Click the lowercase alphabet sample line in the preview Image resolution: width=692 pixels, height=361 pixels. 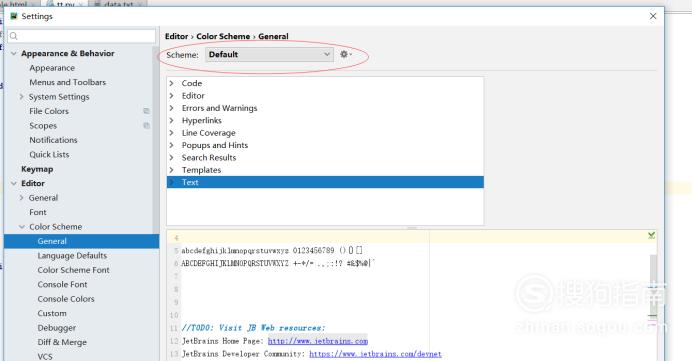click(272, 250)
